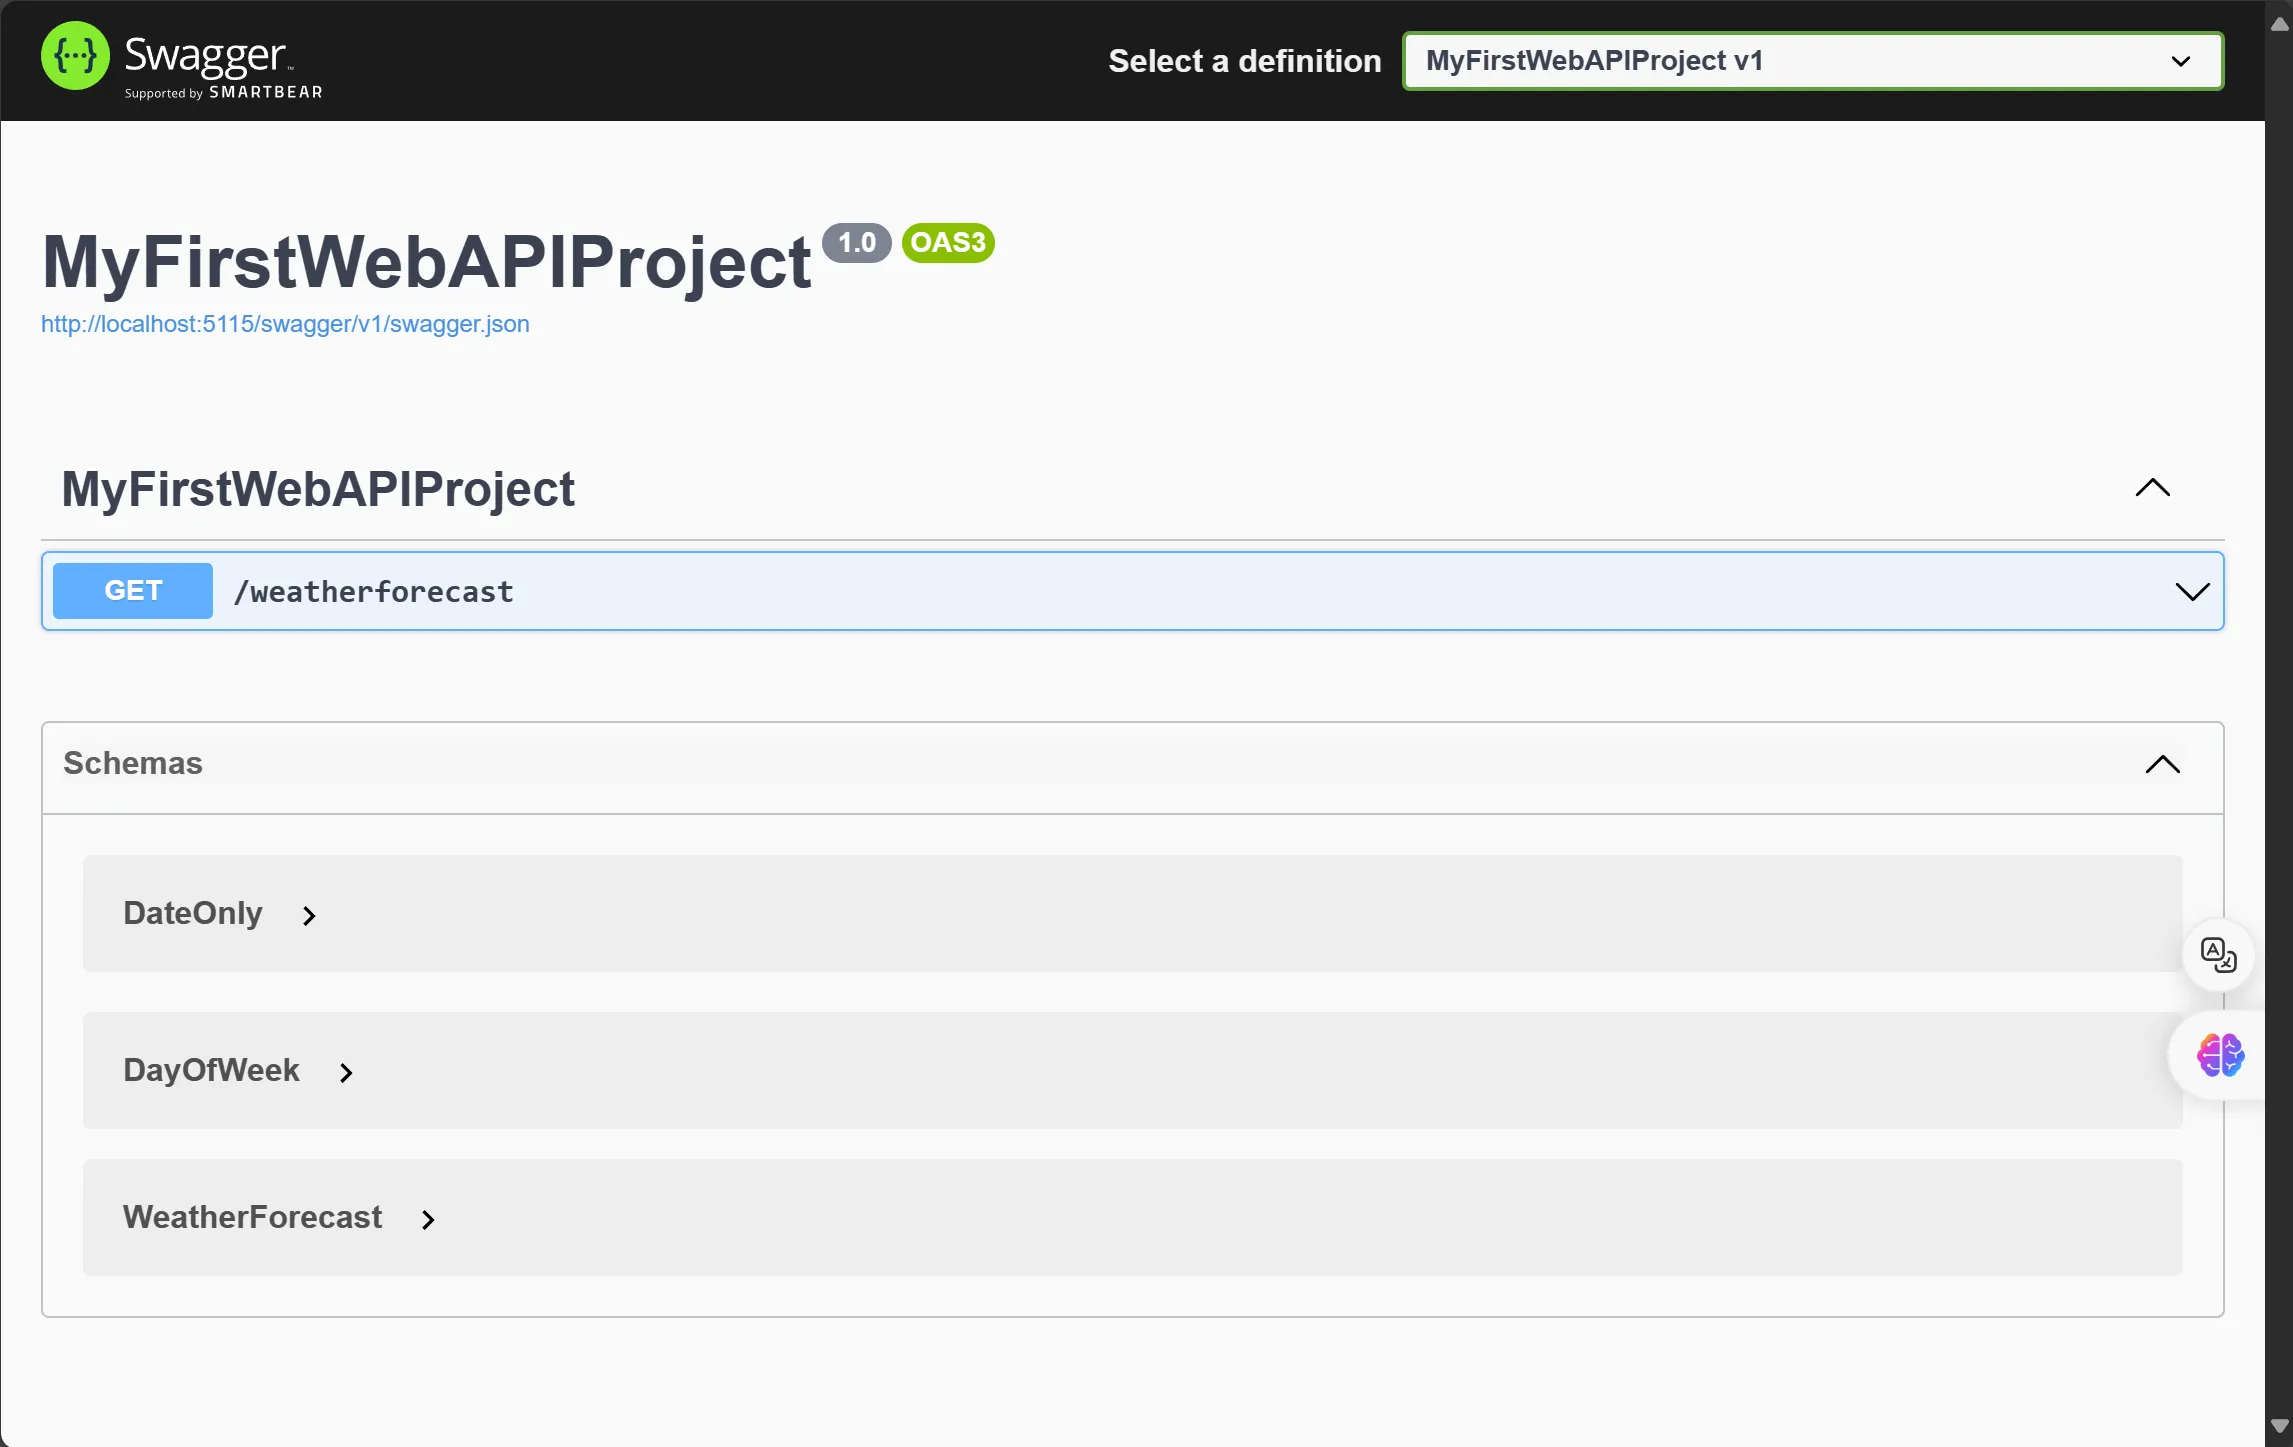Click the WeatherForecast schema name

(252, 1217)
